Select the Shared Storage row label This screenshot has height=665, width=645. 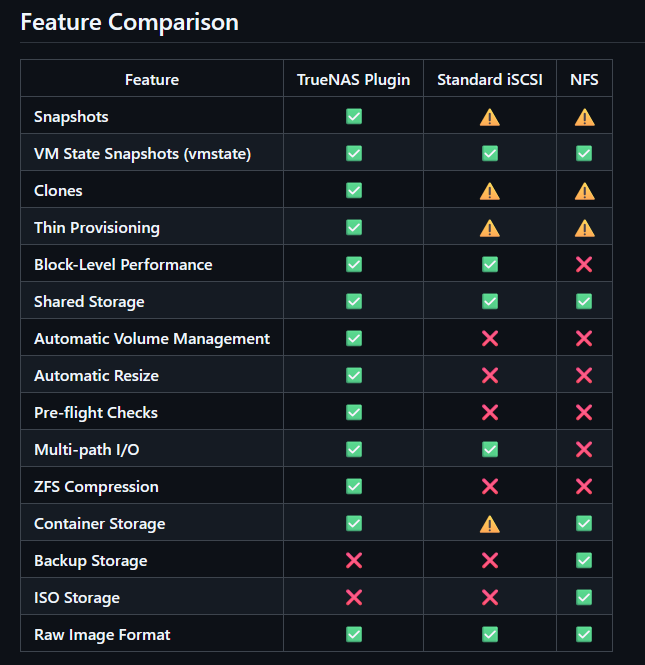[89, 302]
